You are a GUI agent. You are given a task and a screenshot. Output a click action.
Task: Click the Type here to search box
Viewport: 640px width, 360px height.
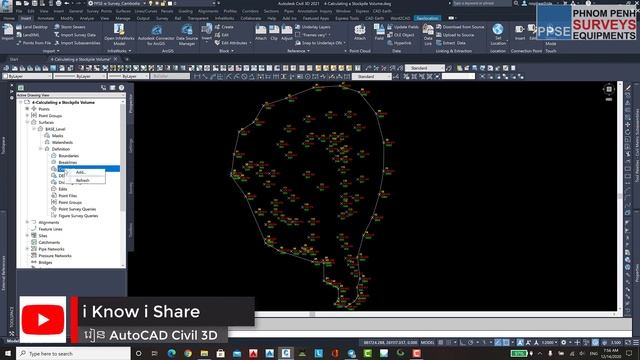point(73,353)
